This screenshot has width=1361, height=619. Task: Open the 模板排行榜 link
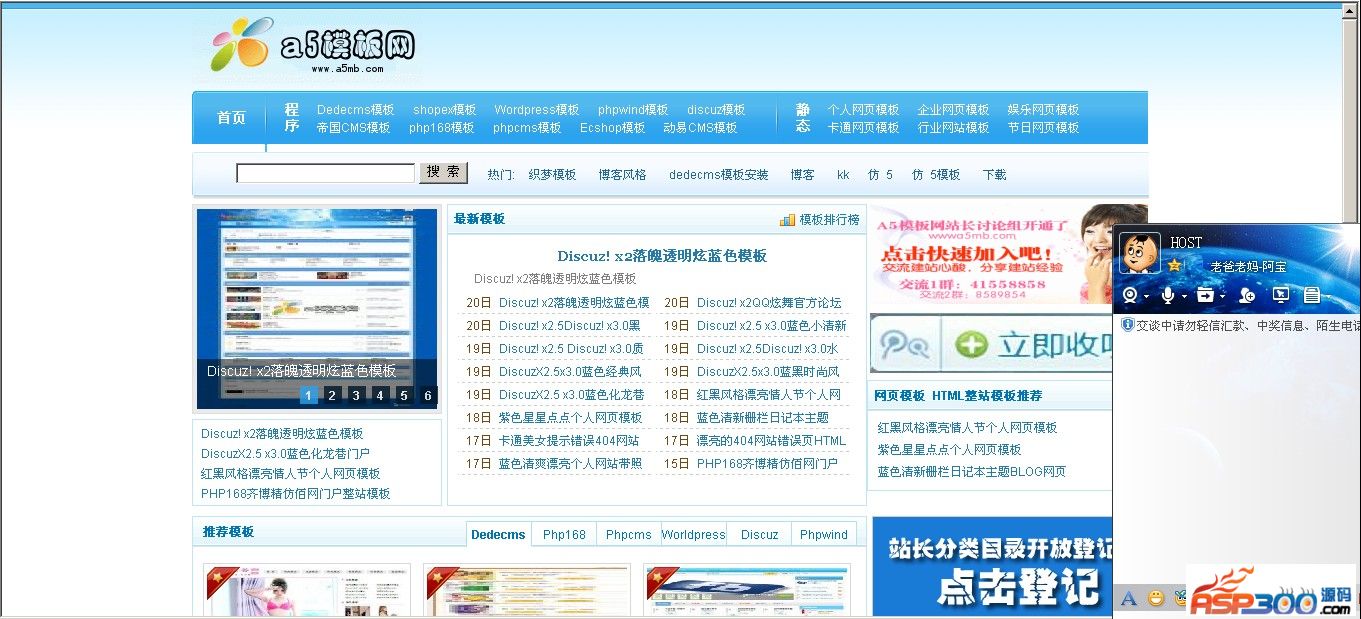tap(829, 220)
